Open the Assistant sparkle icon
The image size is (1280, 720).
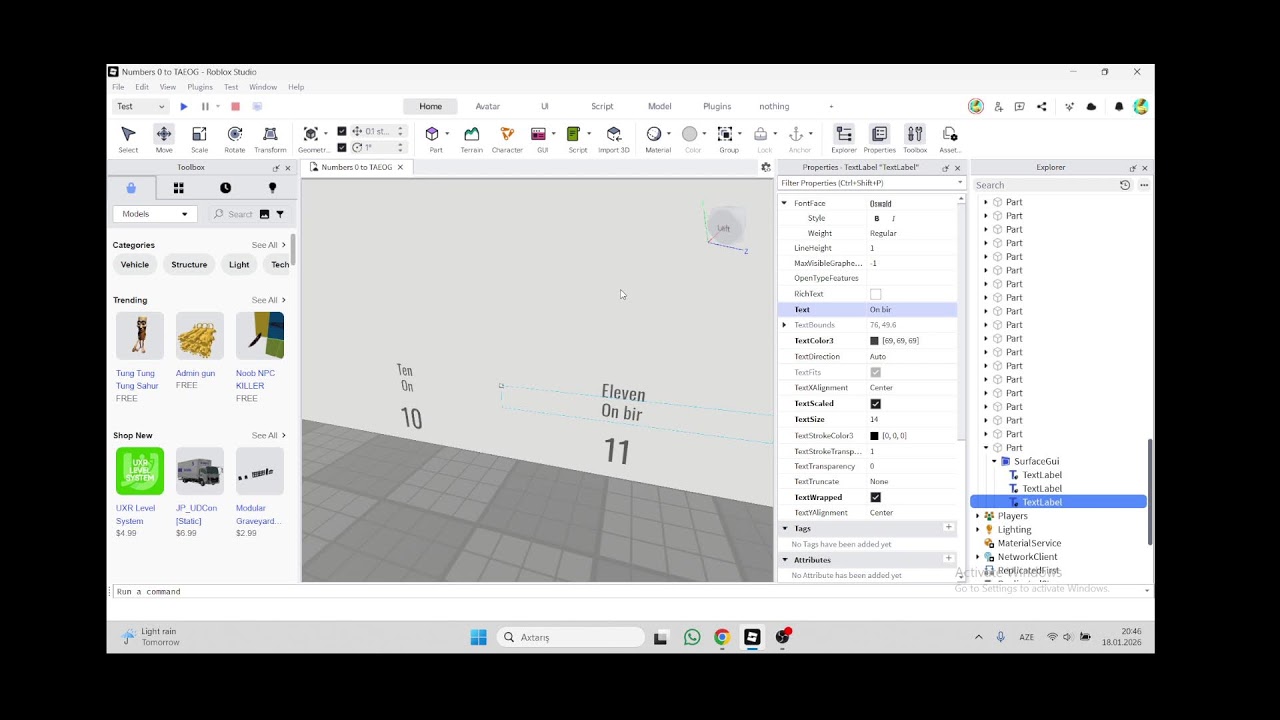pyautogui.click(x=1069, y=106)
